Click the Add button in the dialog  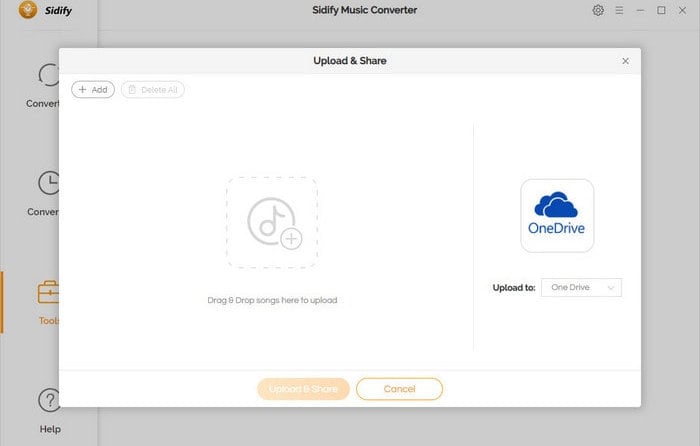93,90
